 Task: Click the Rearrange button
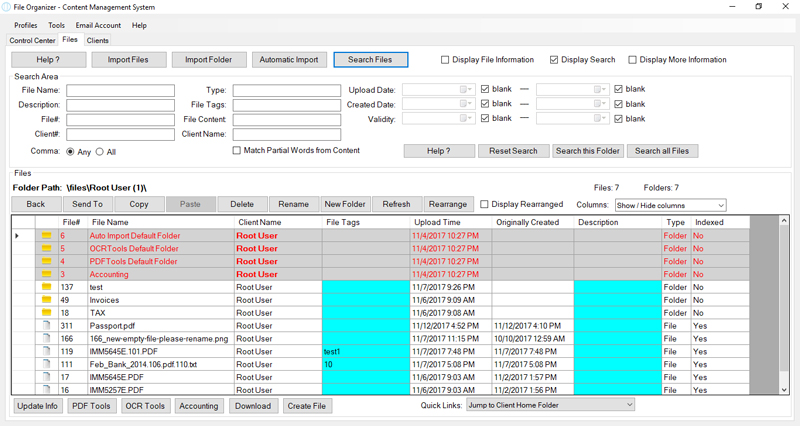(x=448, y=204)
